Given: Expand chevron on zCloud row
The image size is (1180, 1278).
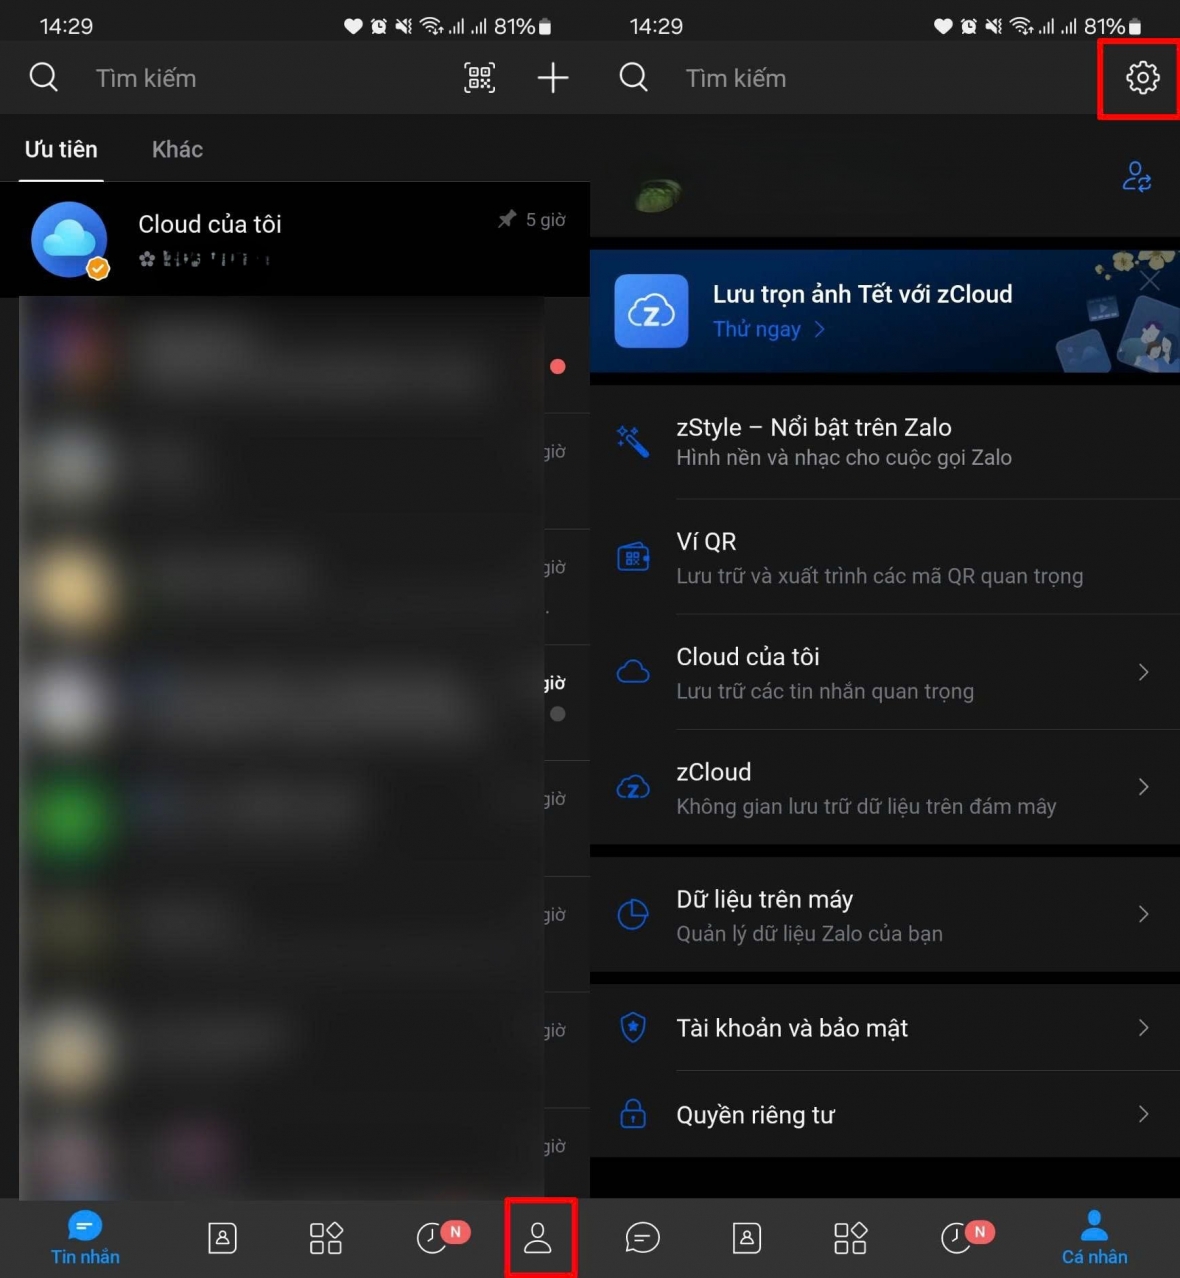Looking at the screenshot, I should [1143, 787].
